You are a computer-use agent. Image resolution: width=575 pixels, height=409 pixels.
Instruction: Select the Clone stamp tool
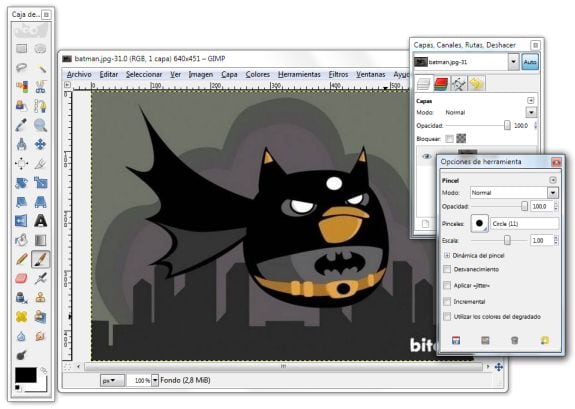pos(40,297)
